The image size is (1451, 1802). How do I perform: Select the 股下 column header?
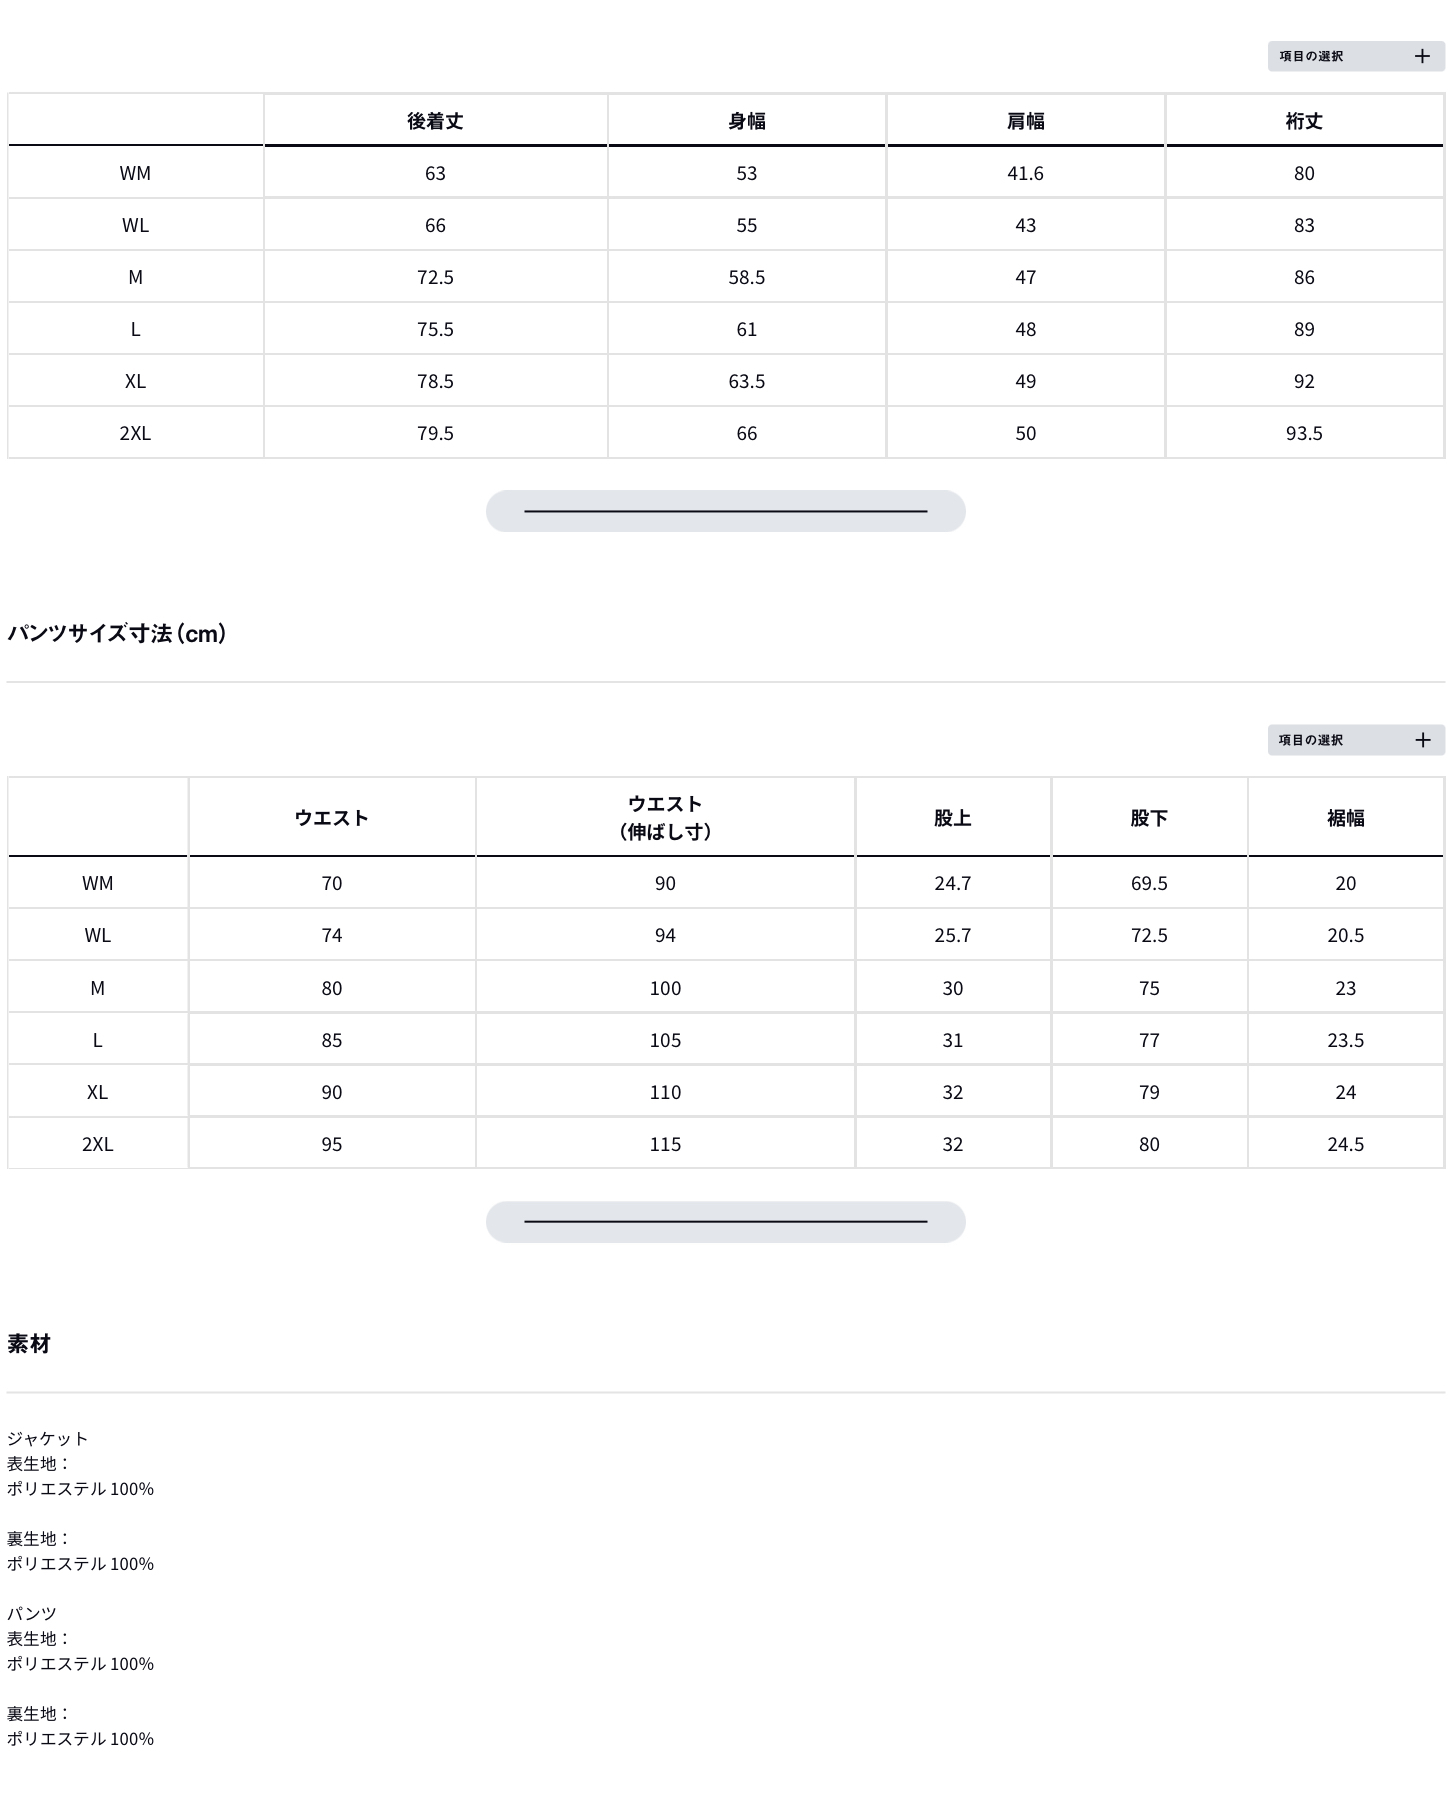tap(1149, 818)
